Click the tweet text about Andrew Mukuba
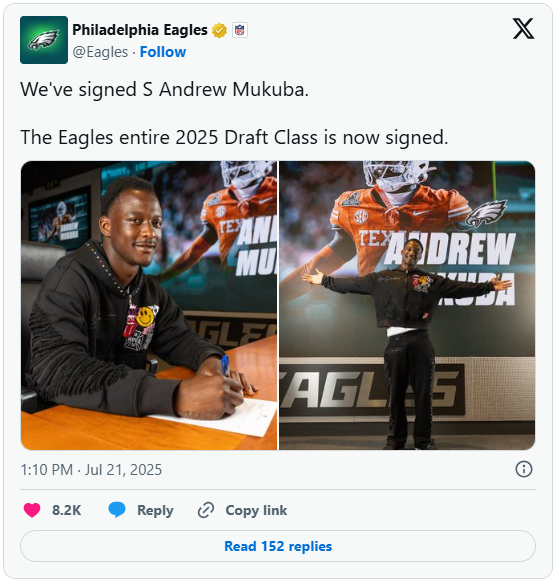The height and width of the screenshot is (581, 555). [164, 90]
